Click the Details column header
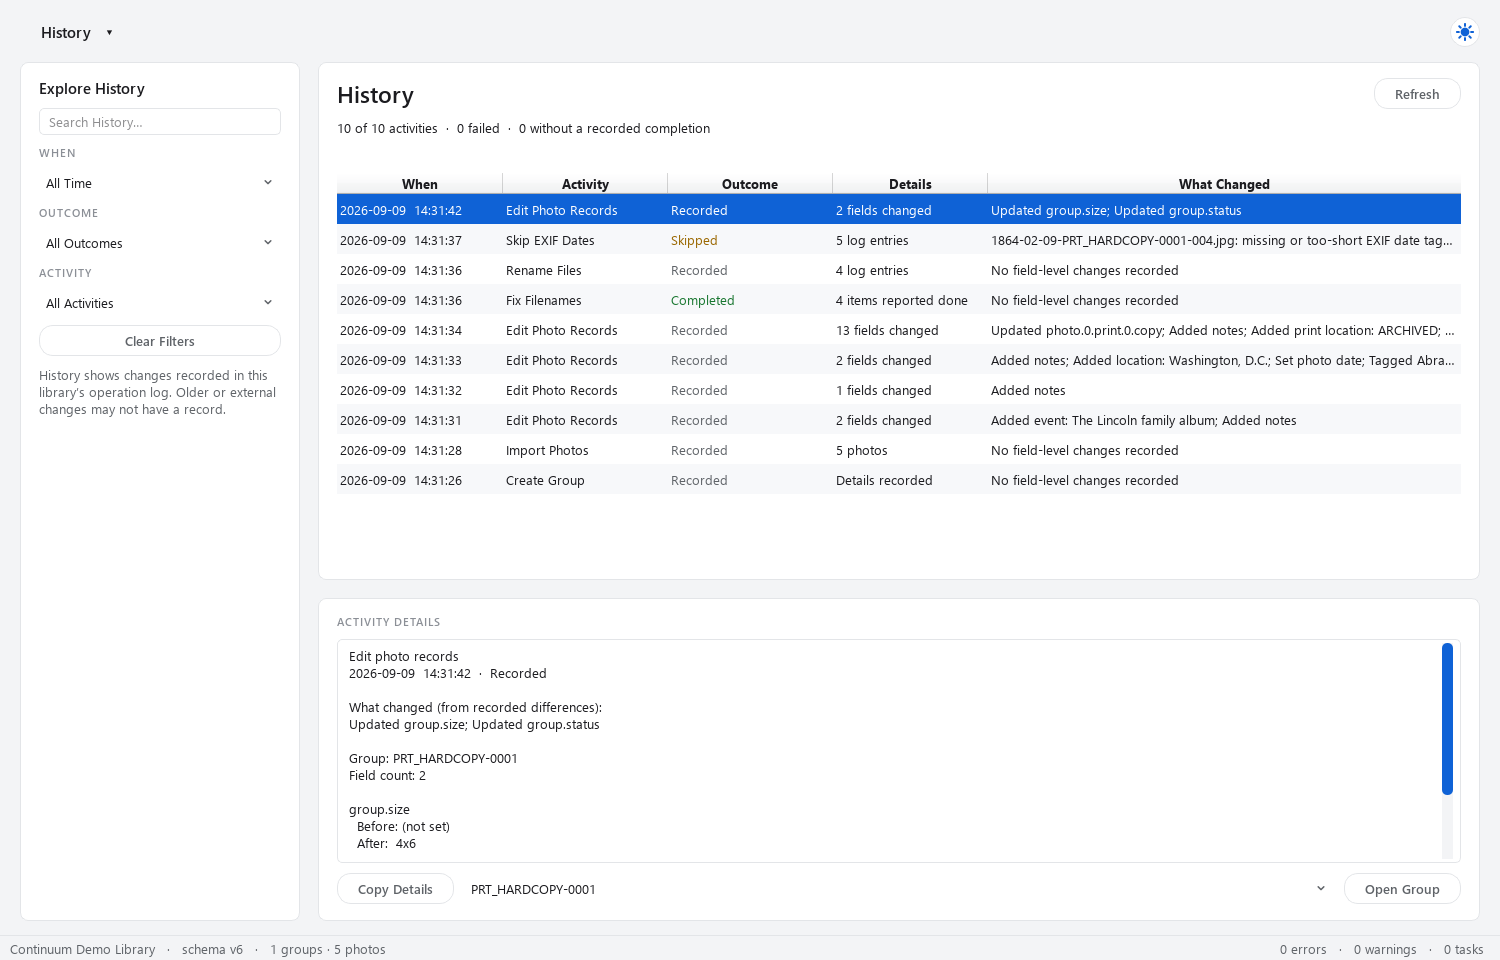1500x960 pixels. (x=910, y=184)
